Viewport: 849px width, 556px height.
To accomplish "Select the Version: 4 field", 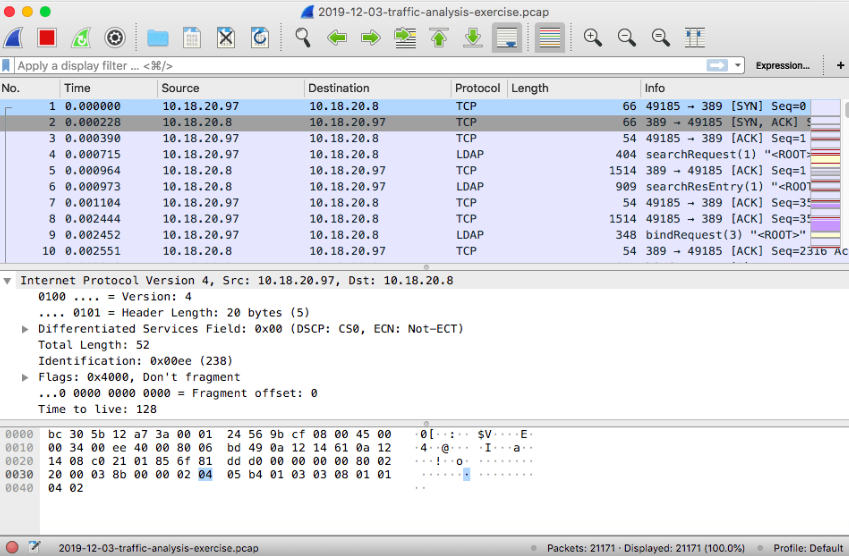I will click(x=114, y=297).
